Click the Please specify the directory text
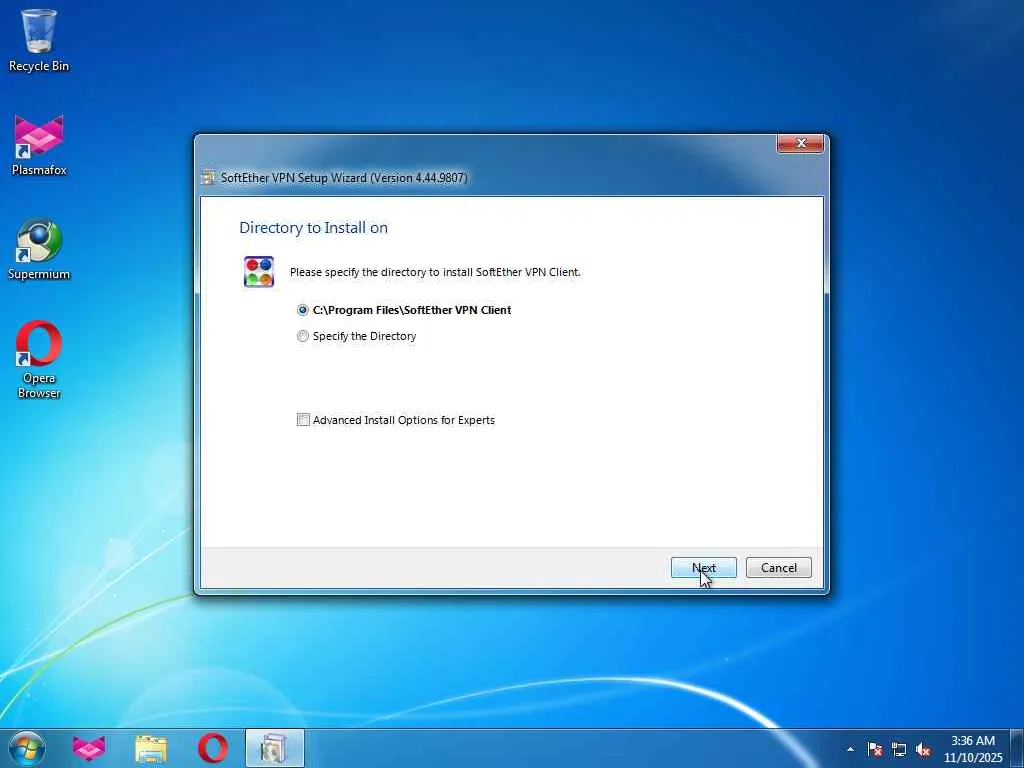This screenshot has width=1024, height=768. click(435, 272)
